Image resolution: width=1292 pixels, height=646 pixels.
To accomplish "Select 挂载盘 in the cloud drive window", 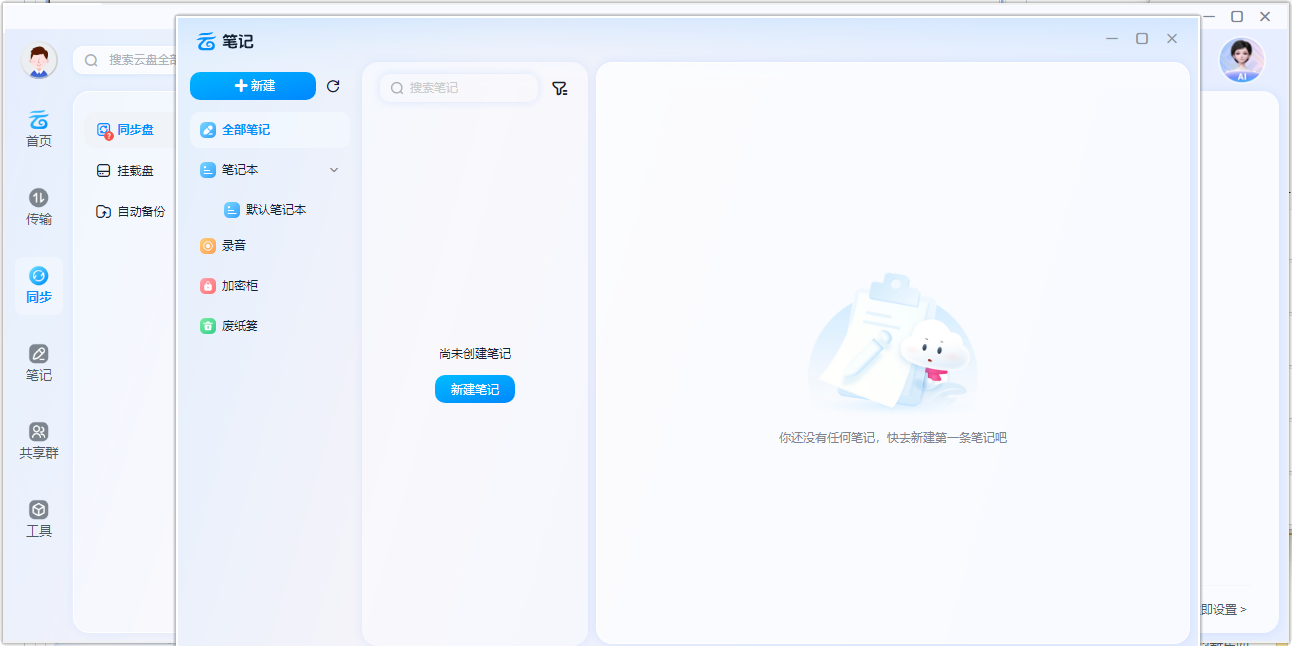I will pyautogui.click(x=125, y=171).
